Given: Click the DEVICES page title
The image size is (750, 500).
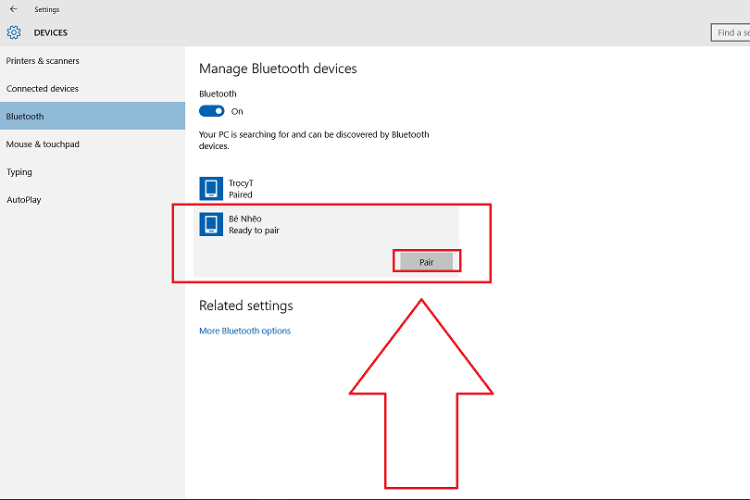Looking at the screenshot, I should click(x=51, y=33).
